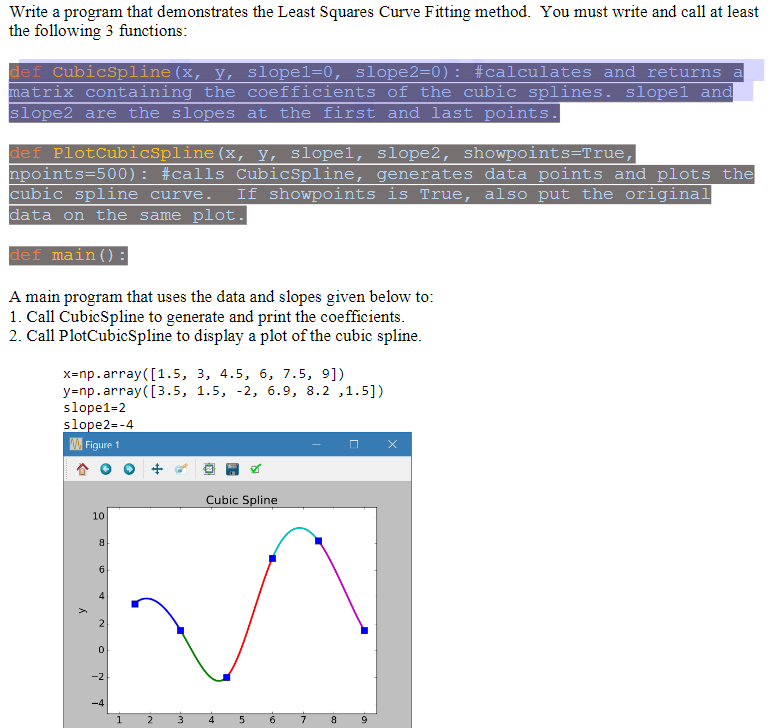
Task: Click the data point marker at x=9
Action: pos(364,630)
